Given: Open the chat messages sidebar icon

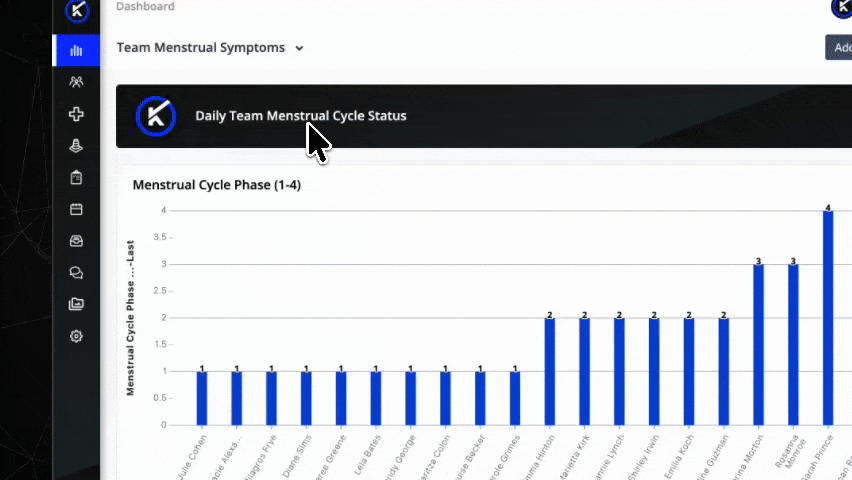Looking at the screenshot, I should (x=76, y=273).
